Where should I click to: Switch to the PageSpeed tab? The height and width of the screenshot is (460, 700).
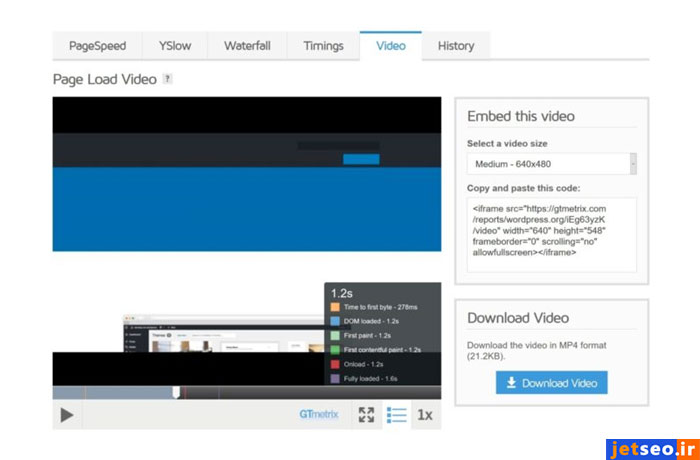click(x=97, y=46)
